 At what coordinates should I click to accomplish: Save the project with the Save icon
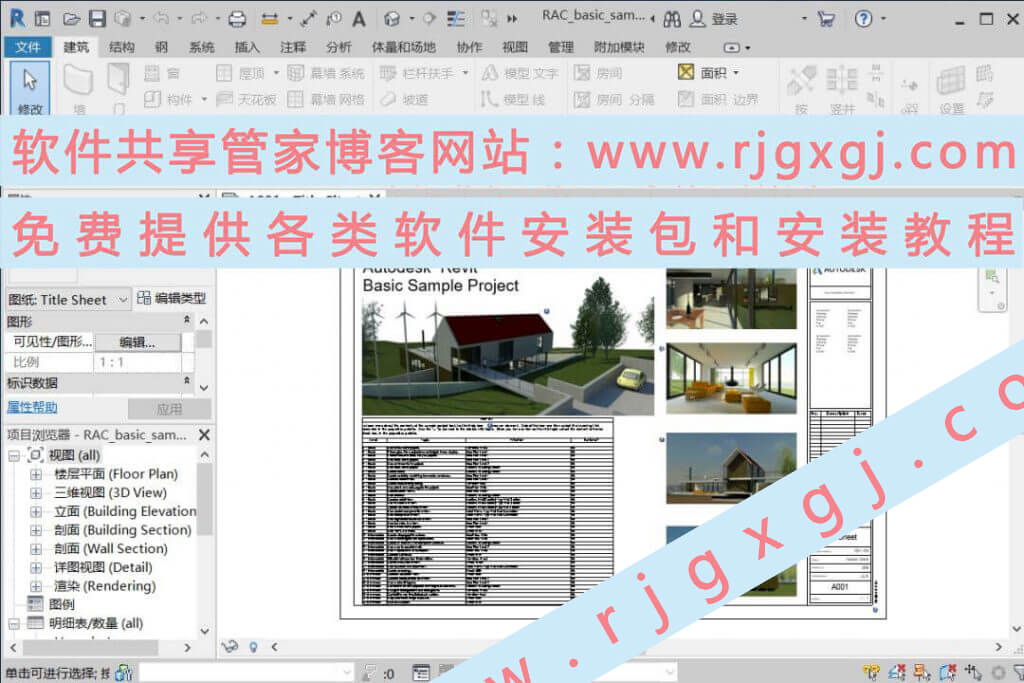click(x=97, y=19)
